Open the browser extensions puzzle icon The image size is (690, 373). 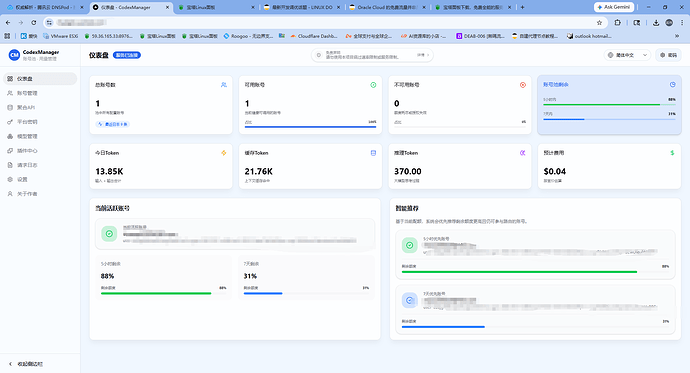[617, 22]
